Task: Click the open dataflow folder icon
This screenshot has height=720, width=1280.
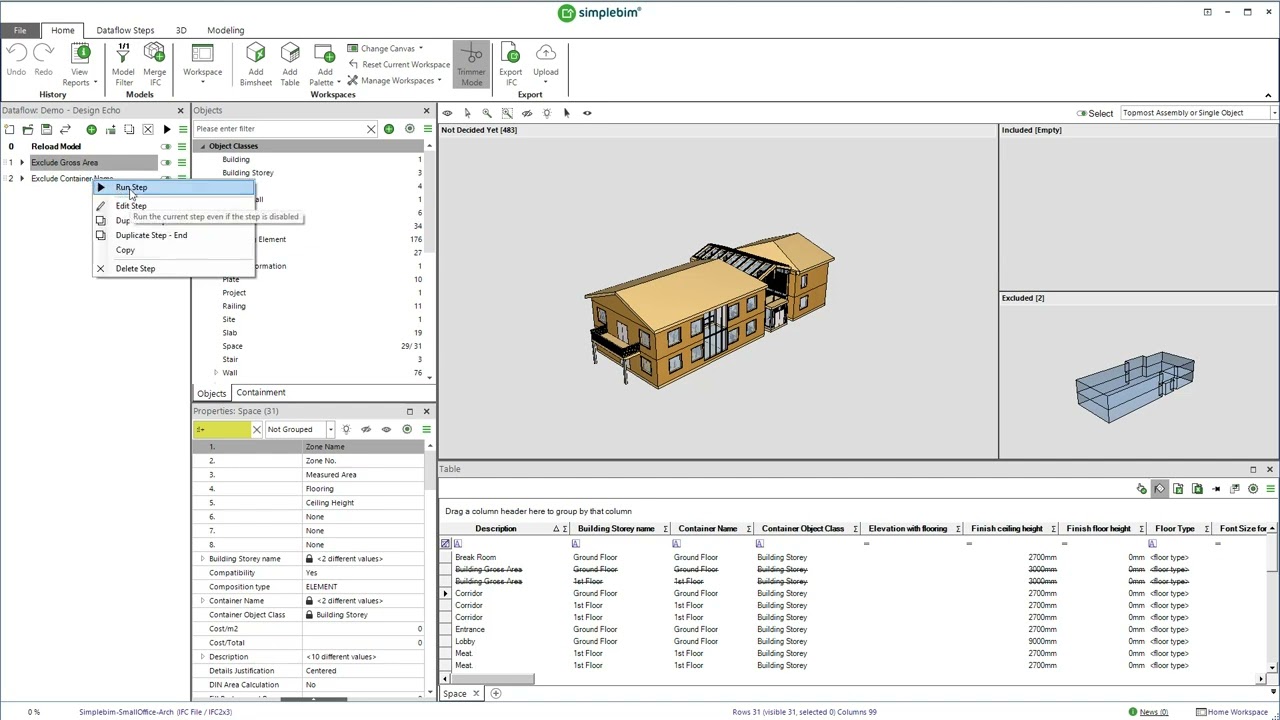Action: pyautogui.click(x=28, y=129)
